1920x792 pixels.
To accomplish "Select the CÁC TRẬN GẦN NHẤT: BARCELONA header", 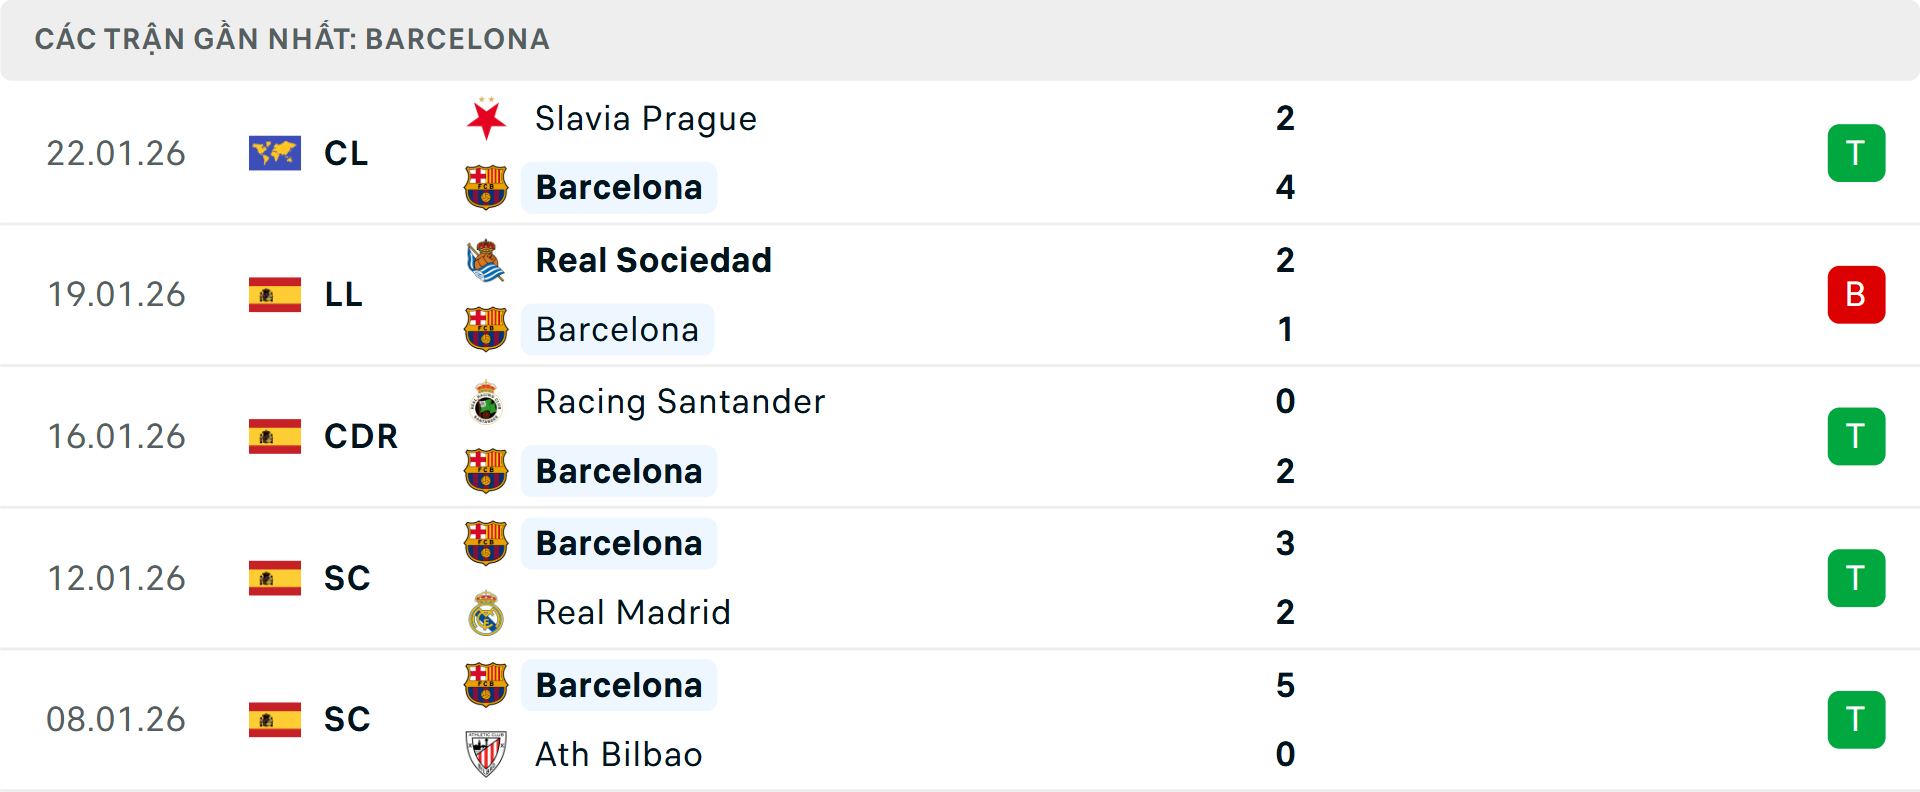I will click(293, 39).
